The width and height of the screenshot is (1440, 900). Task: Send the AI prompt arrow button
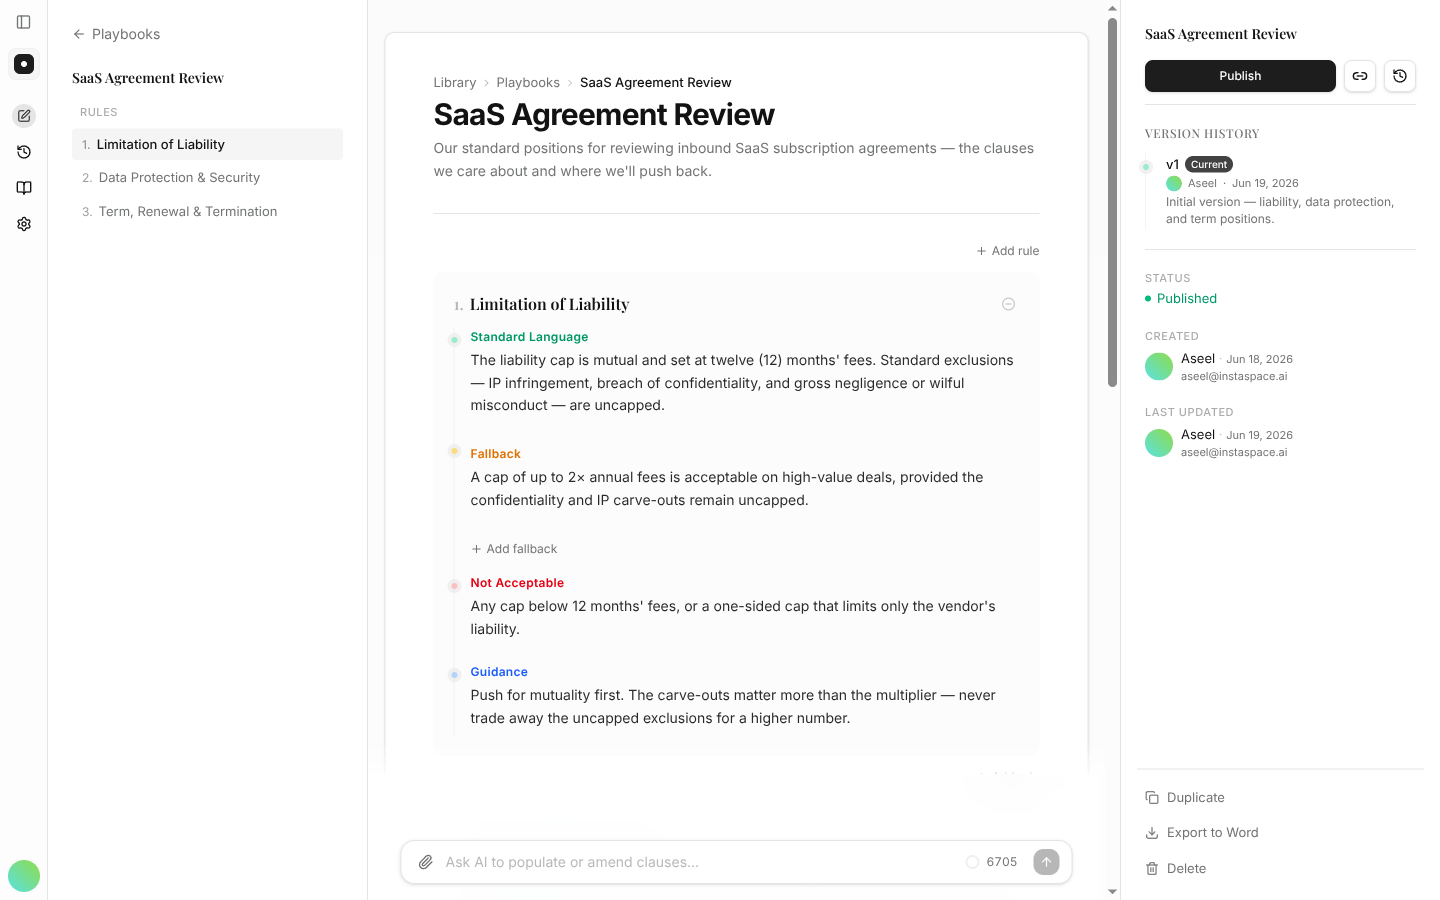coord(1046,862)
